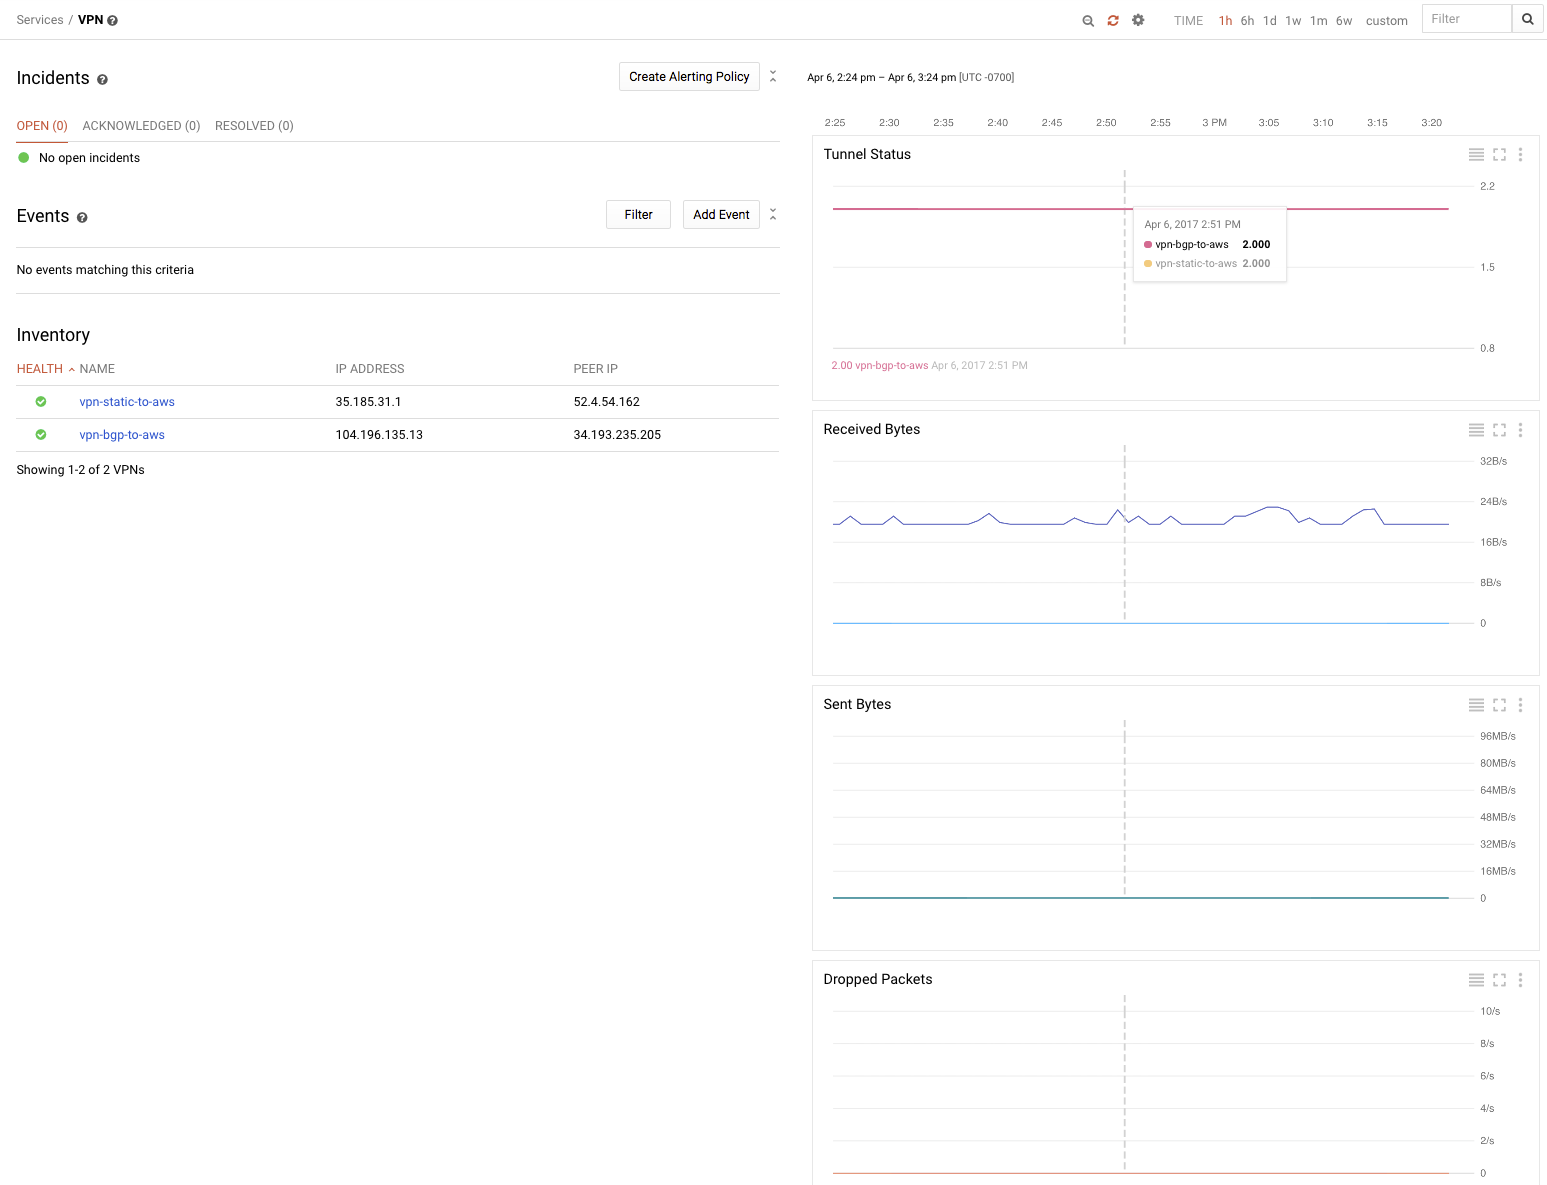
Task: Click vpn-static-to-aws orange swatch in tooltip
Action: coord(1148,264)
